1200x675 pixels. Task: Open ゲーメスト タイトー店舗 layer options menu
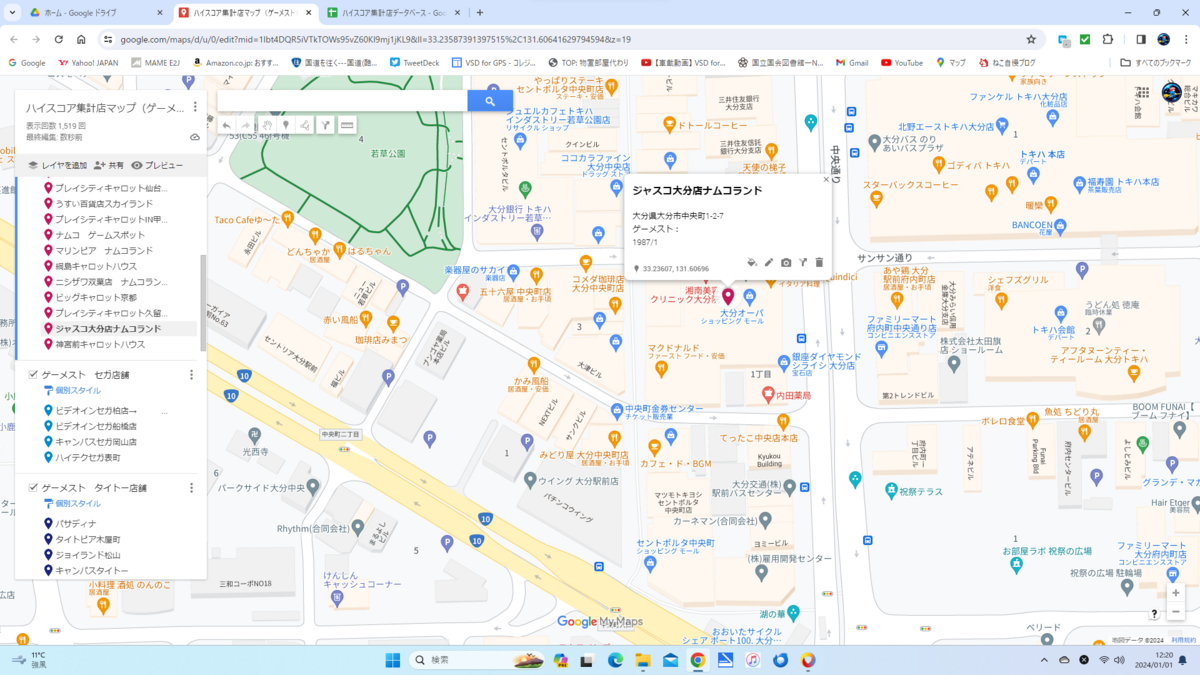pos(192,488)
